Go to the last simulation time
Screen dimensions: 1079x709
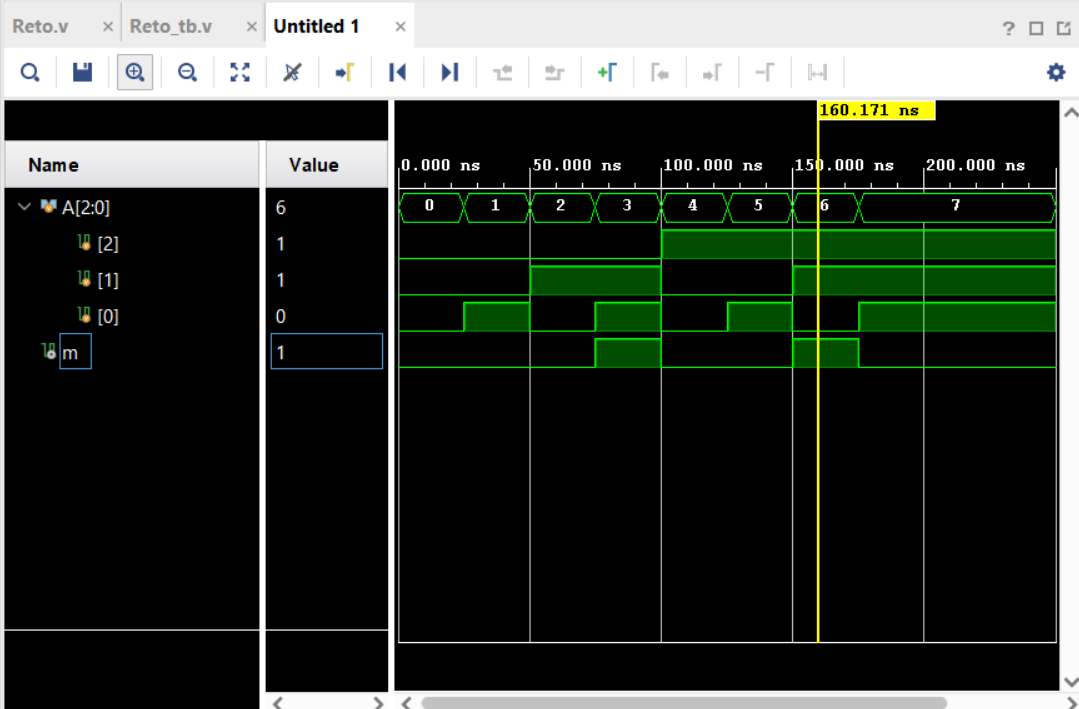point(449,71)
